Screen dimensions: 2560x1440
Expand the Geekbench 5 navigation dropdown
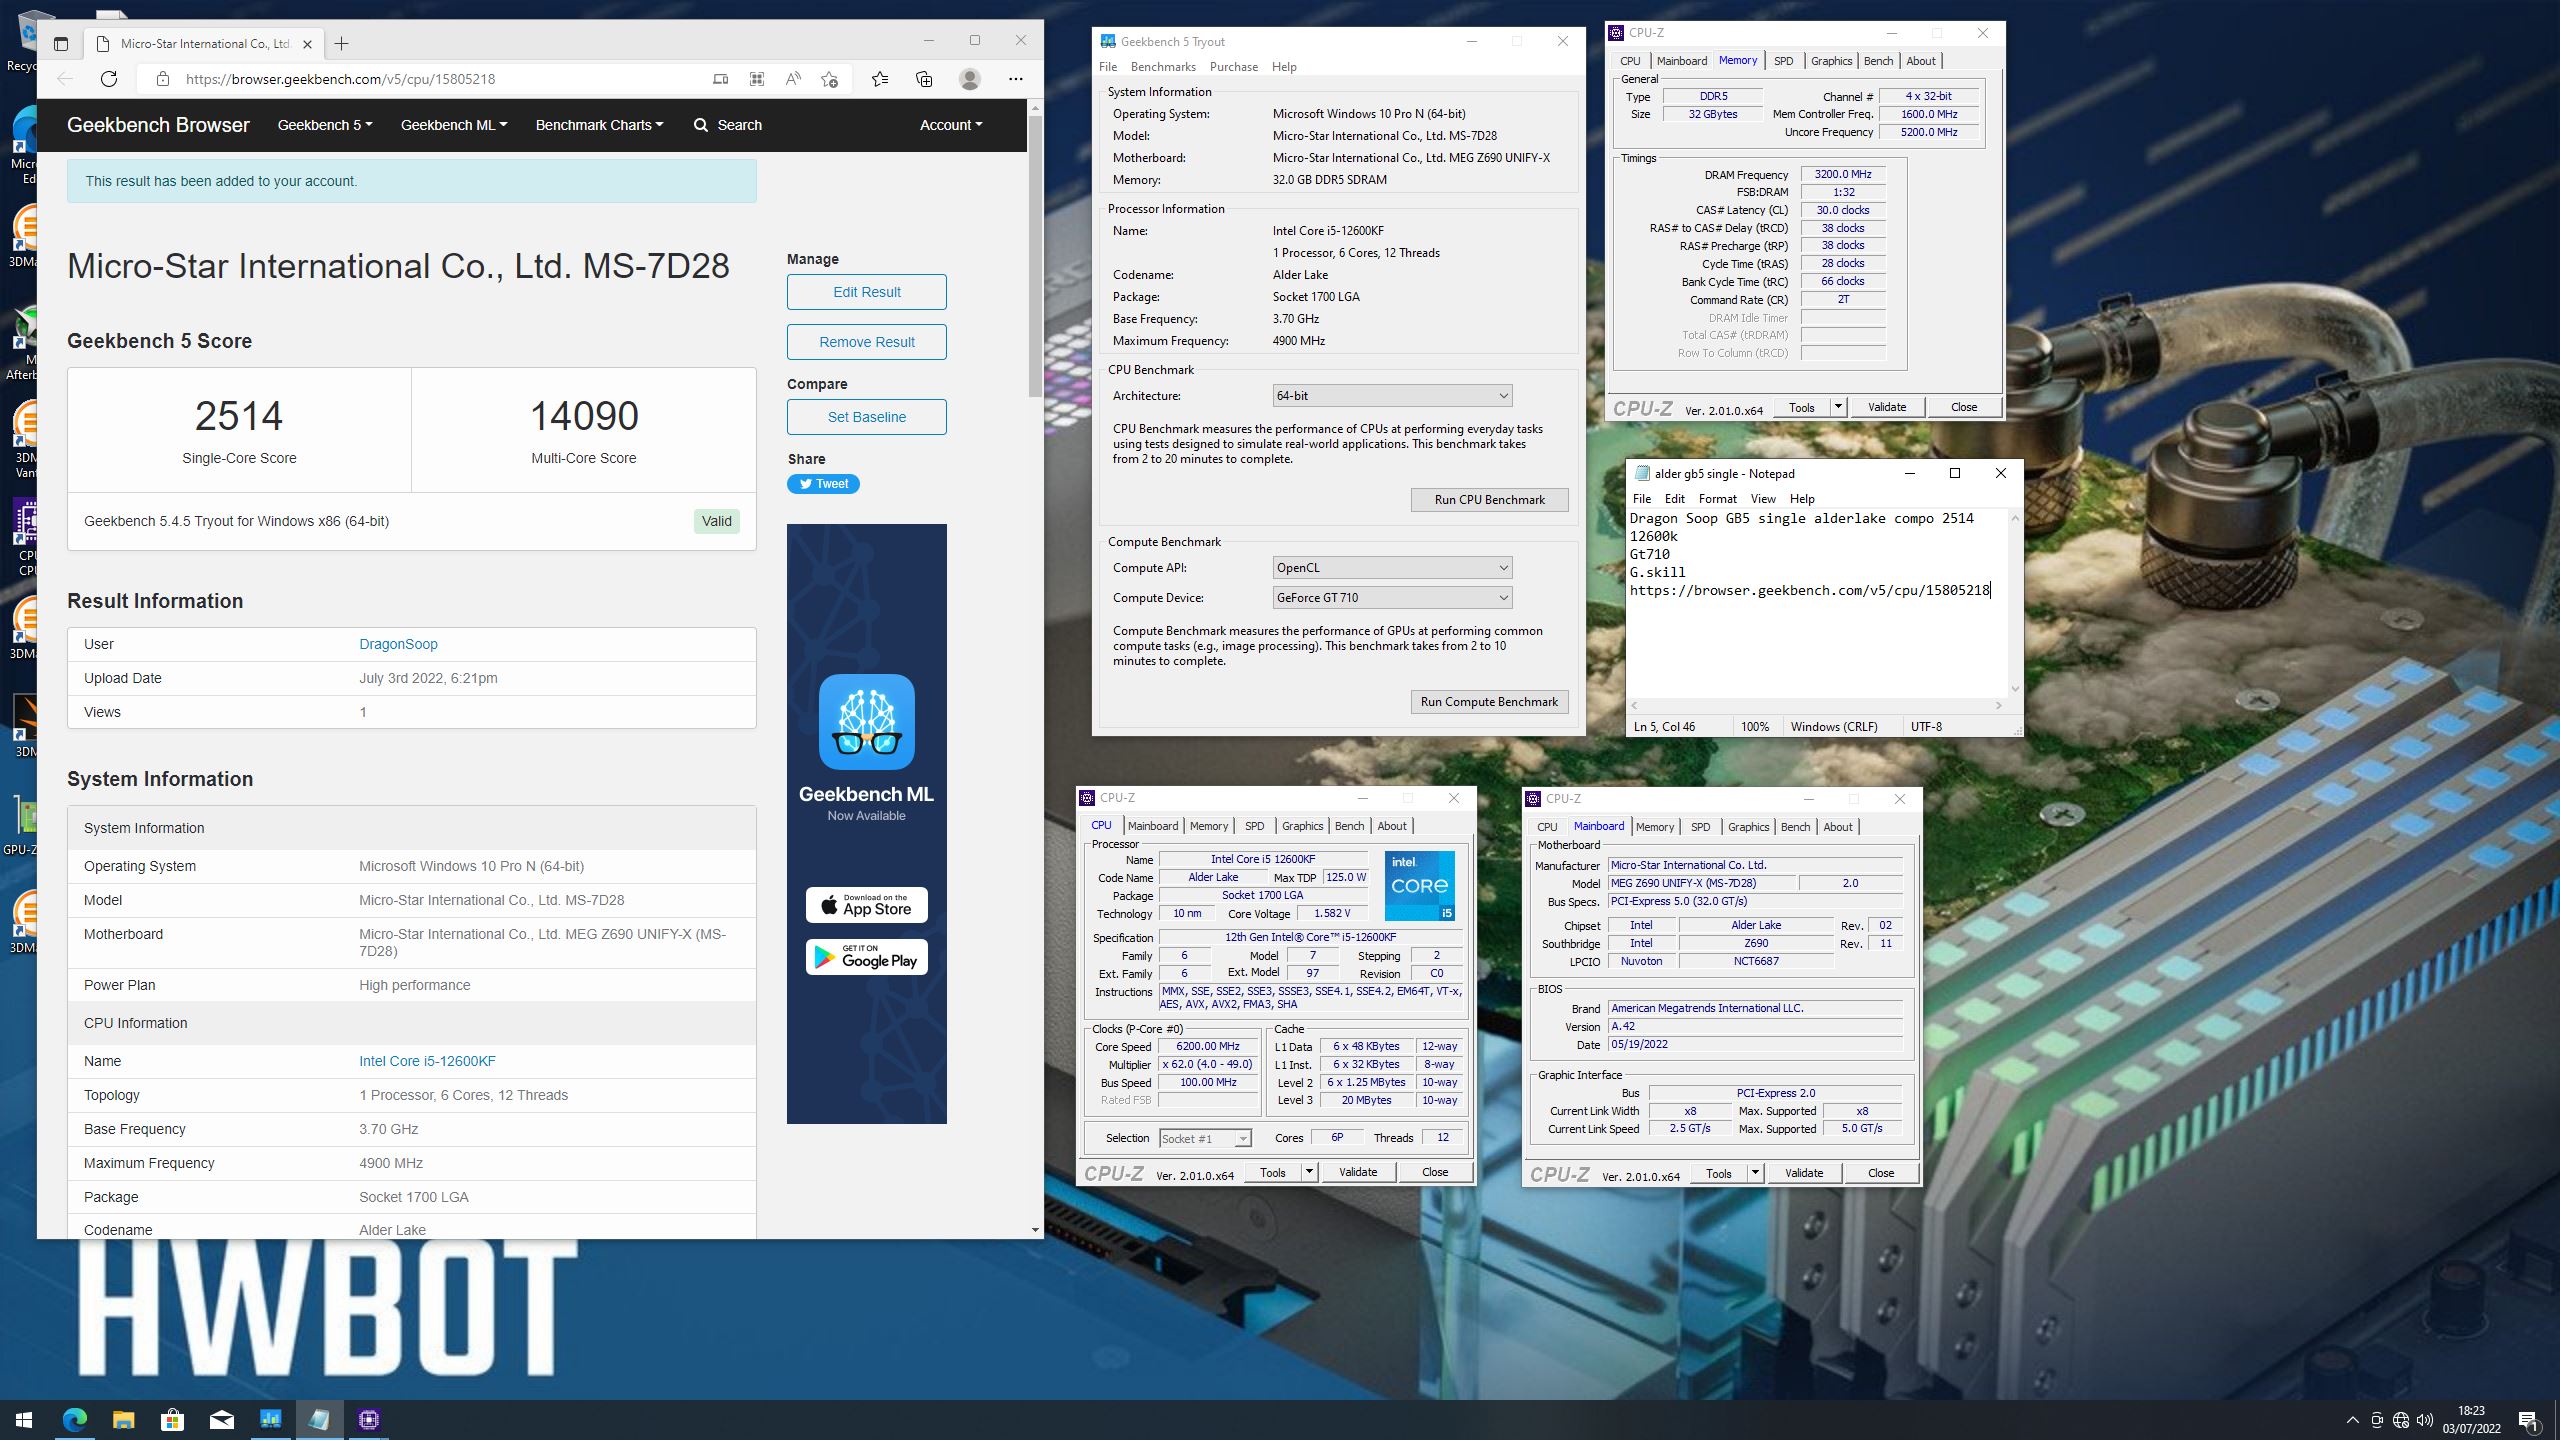325,125
